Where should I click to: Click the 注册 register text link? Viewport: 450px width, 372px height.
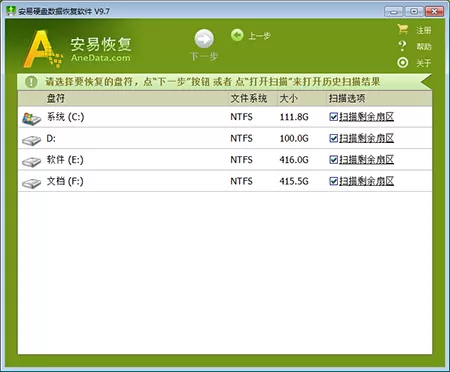(x=423, y=30)
